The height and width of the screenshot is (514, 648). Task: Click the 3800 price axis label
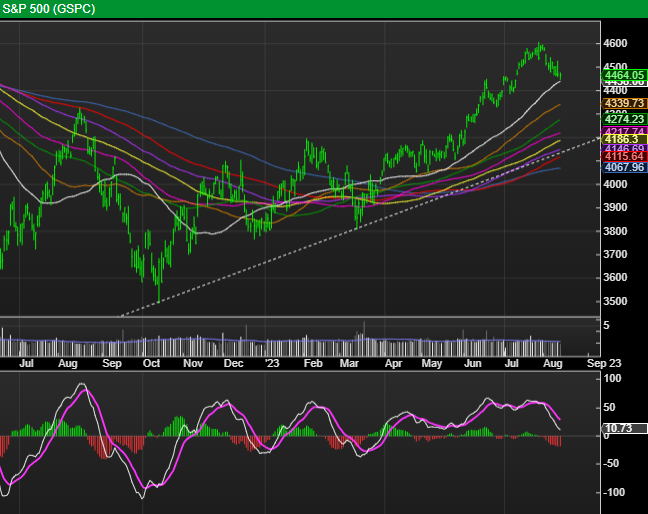tap(615, 231)
